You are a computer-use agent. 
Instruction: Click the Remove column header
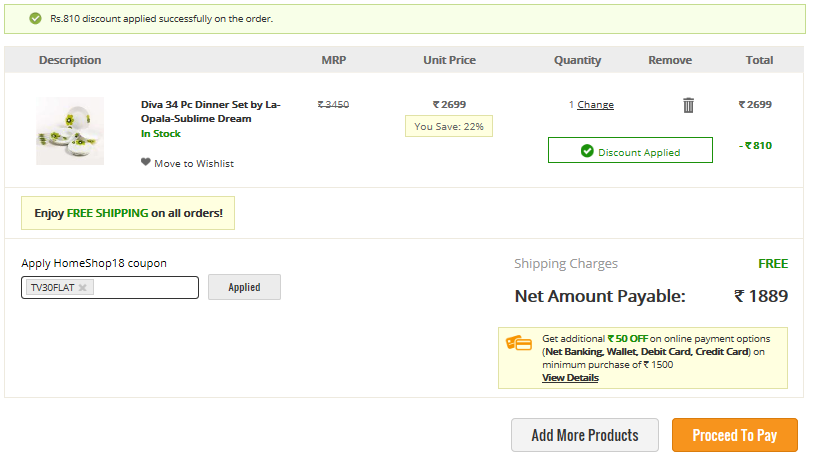click(x=670, y=60)
